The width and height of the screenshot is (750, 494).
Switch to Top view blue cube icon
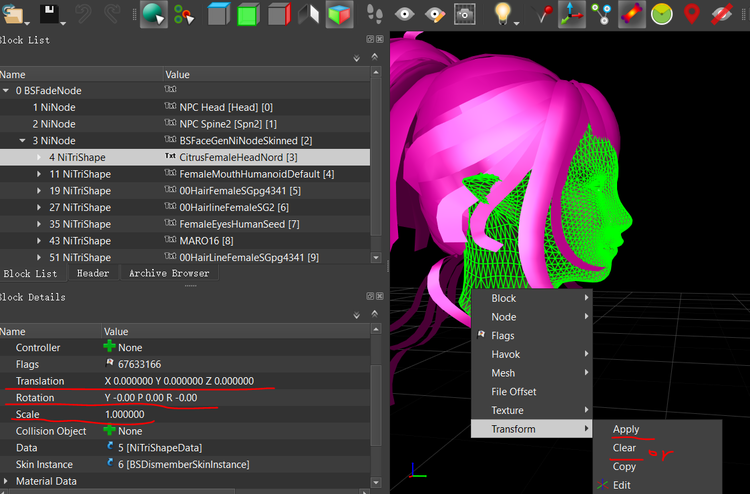(219, 14)
